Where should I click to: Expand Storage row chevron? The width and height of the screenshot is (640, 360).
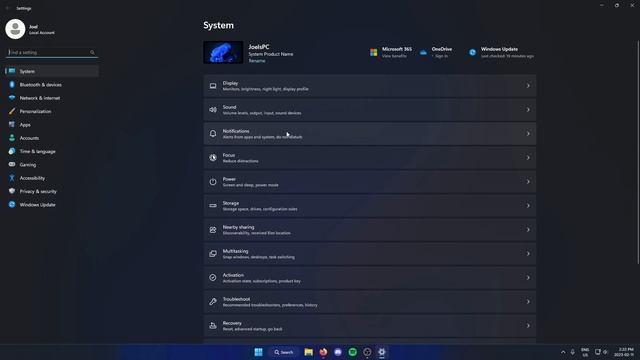point(528,206)
